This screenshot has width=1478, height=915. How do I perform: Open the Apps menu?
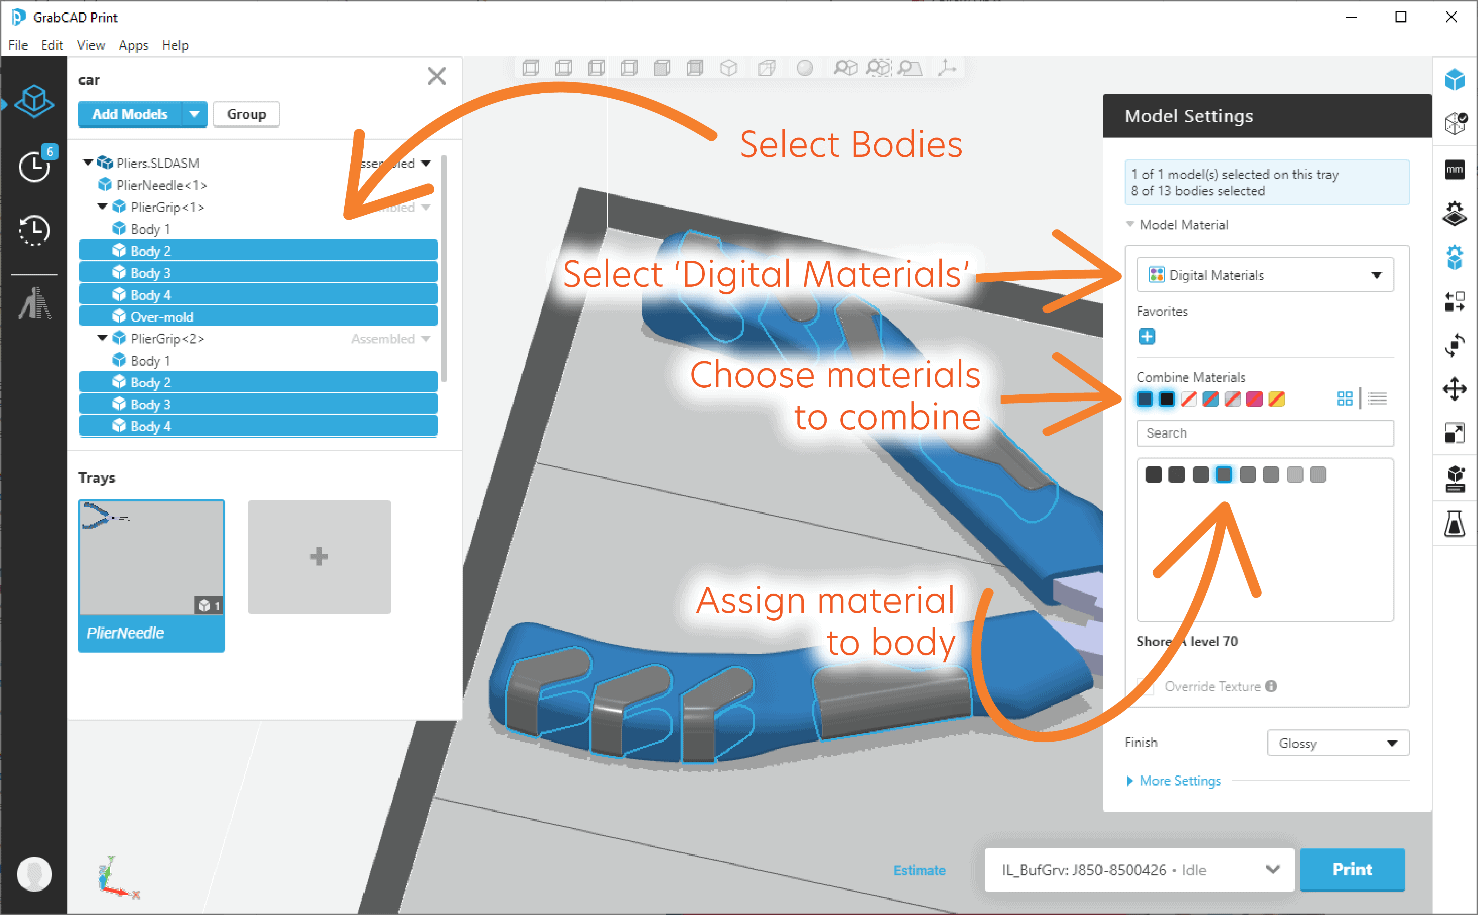[x=133, y=45]
